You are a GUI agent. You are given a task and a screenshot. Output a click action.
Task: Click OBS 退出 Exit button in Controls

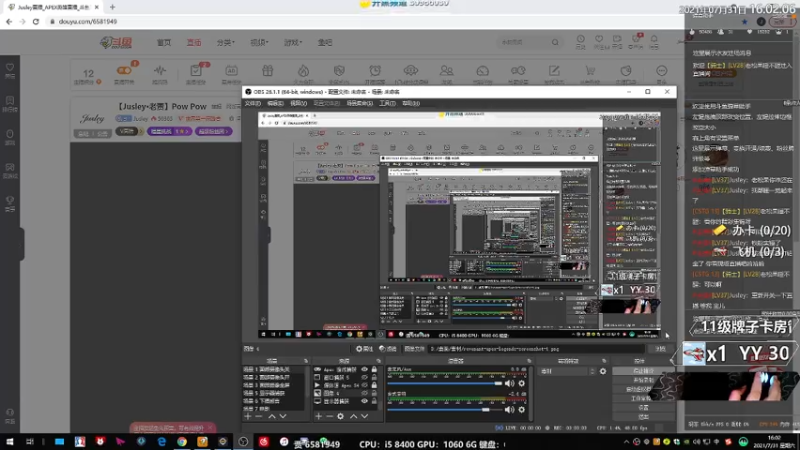click(x=643, y=417)
